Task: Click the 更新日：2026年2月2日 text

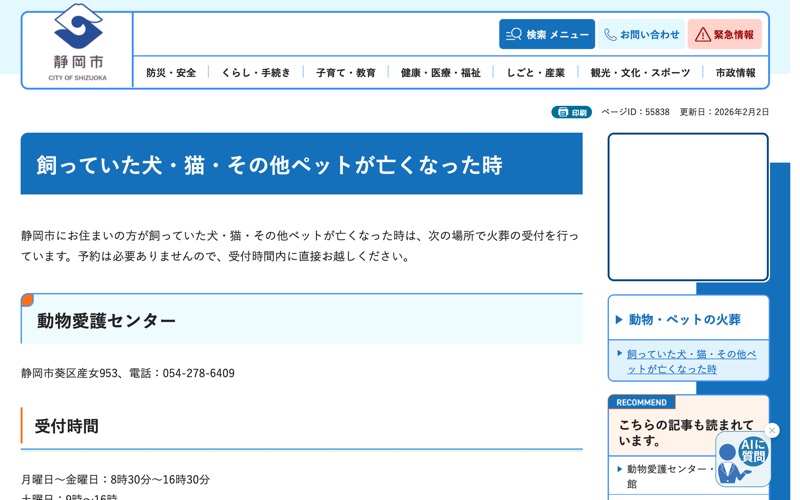Action: (724, 112)
